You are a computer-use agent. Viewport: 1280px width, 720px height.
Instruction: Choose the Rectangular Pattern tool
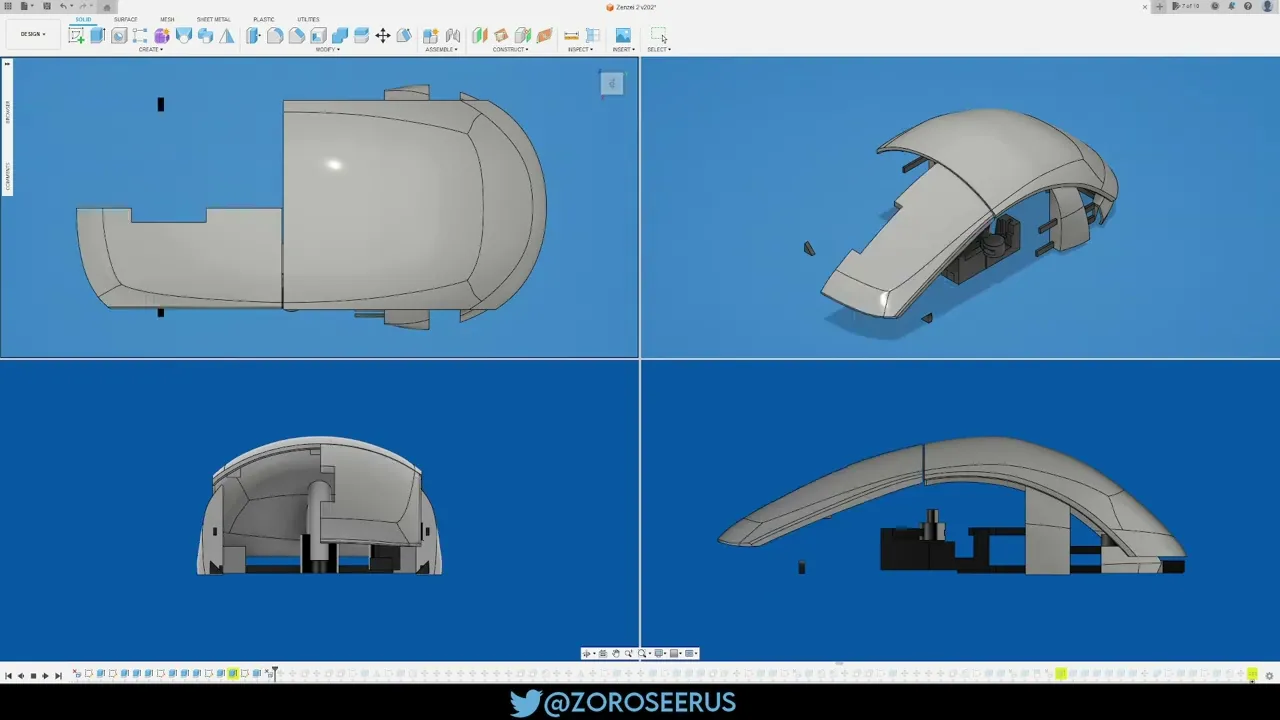(140, 36)
